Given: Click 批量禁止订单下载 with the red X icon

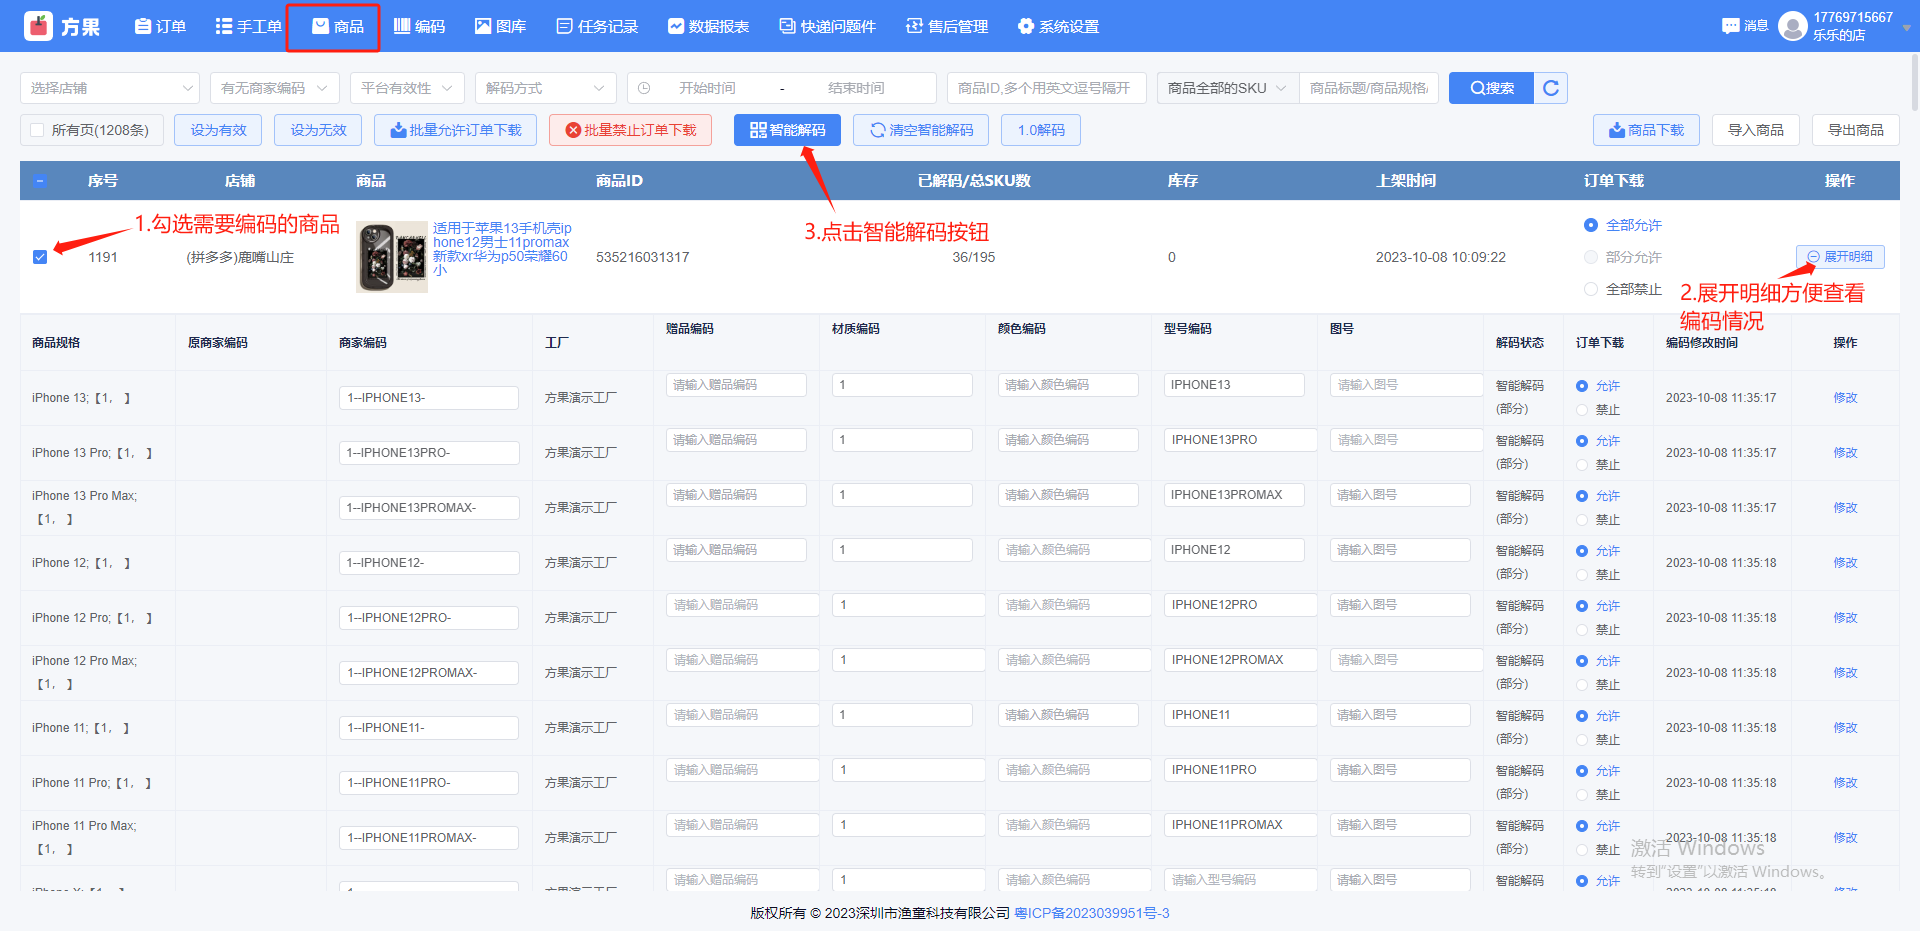Looking at the screenshot, I should tap(630, 130).
